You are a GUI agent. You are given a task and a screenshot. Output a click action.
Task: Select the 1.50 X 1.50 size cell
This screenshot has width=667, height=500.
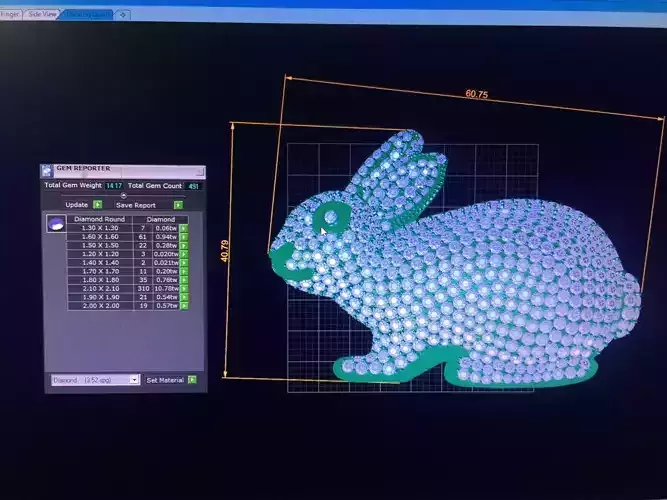pyautogui.click(x=100, y=245)
